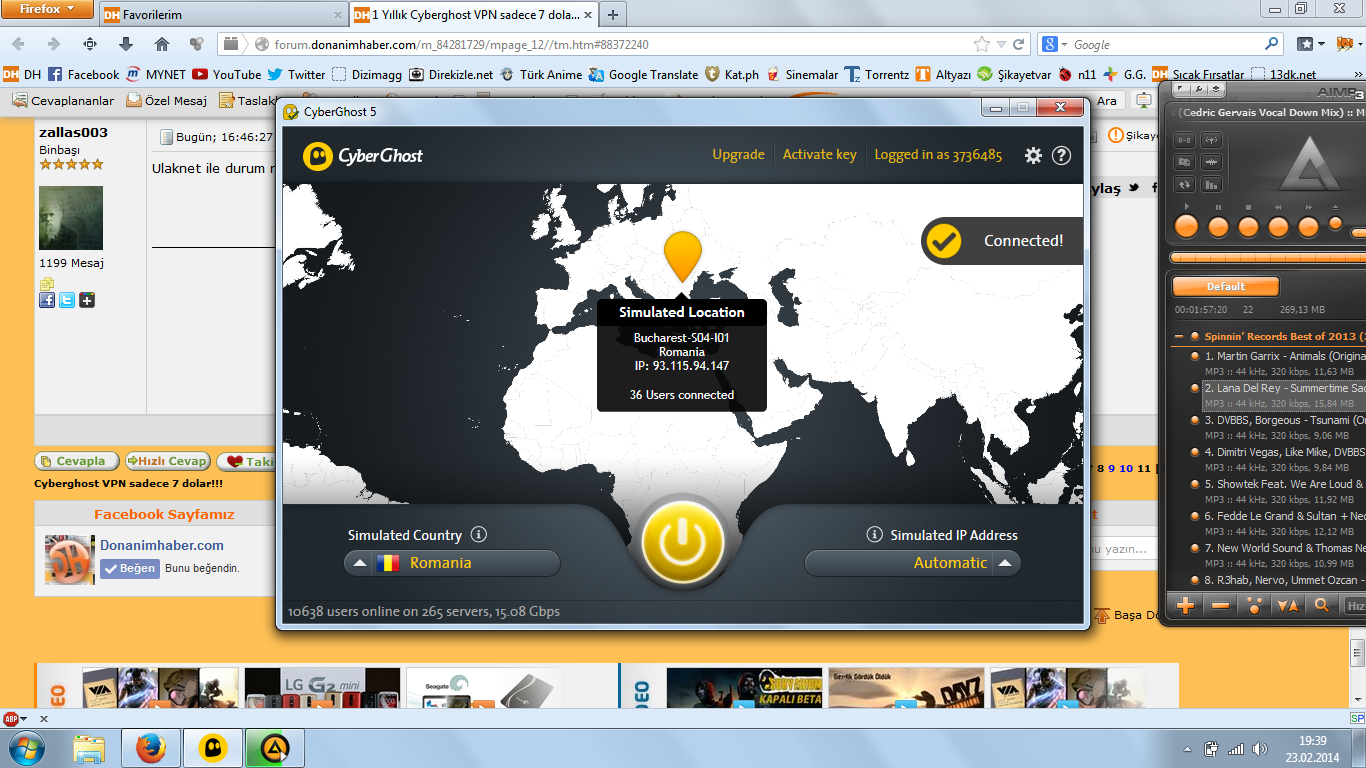
Task: Open Simulated Country Romania dropdown
Action: pyautogui.click(x=452, y=563)
